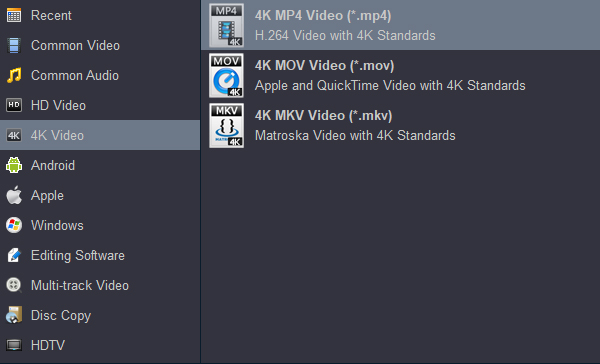Image resolution: width=600 pixels, height=364 pixels.
Task: Click the green Android robot icon
Action: [x=14, y=165]
